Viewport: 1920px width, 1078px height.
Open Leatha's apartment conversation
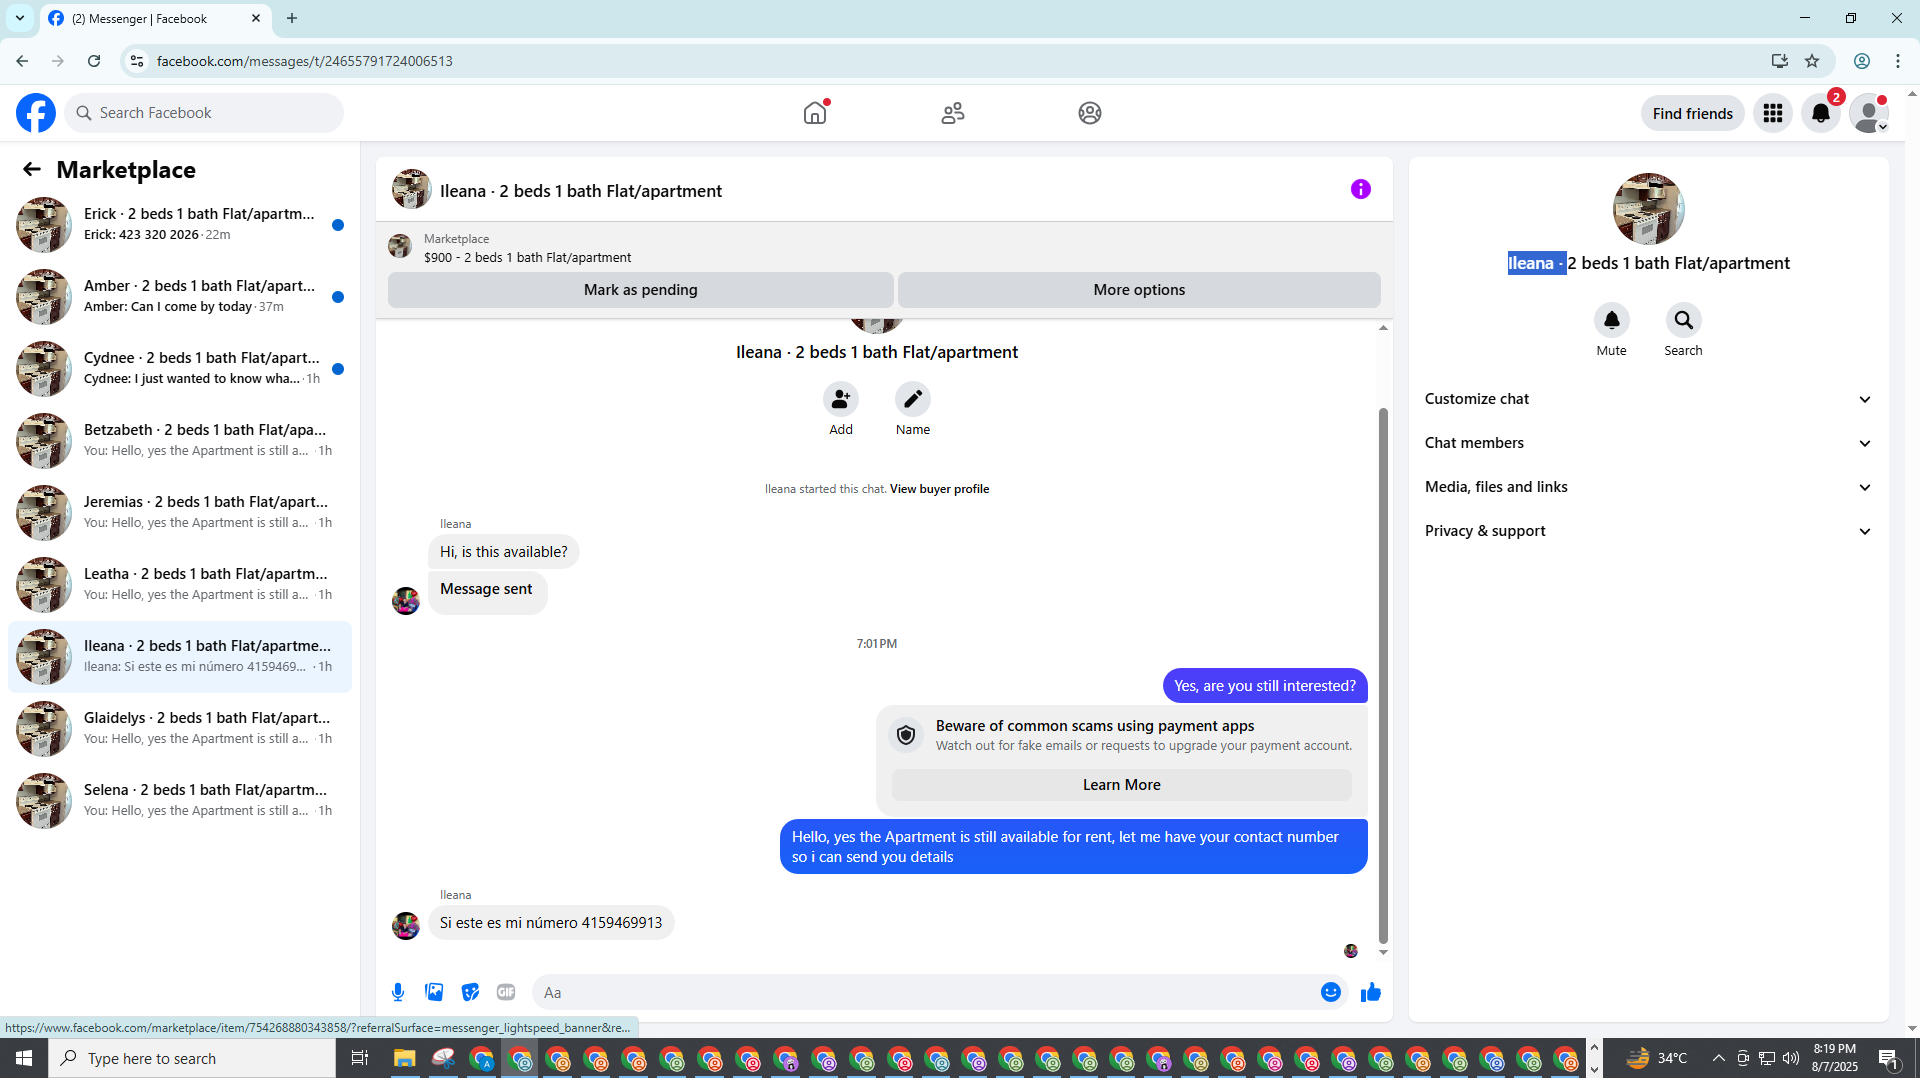(180, 585)
